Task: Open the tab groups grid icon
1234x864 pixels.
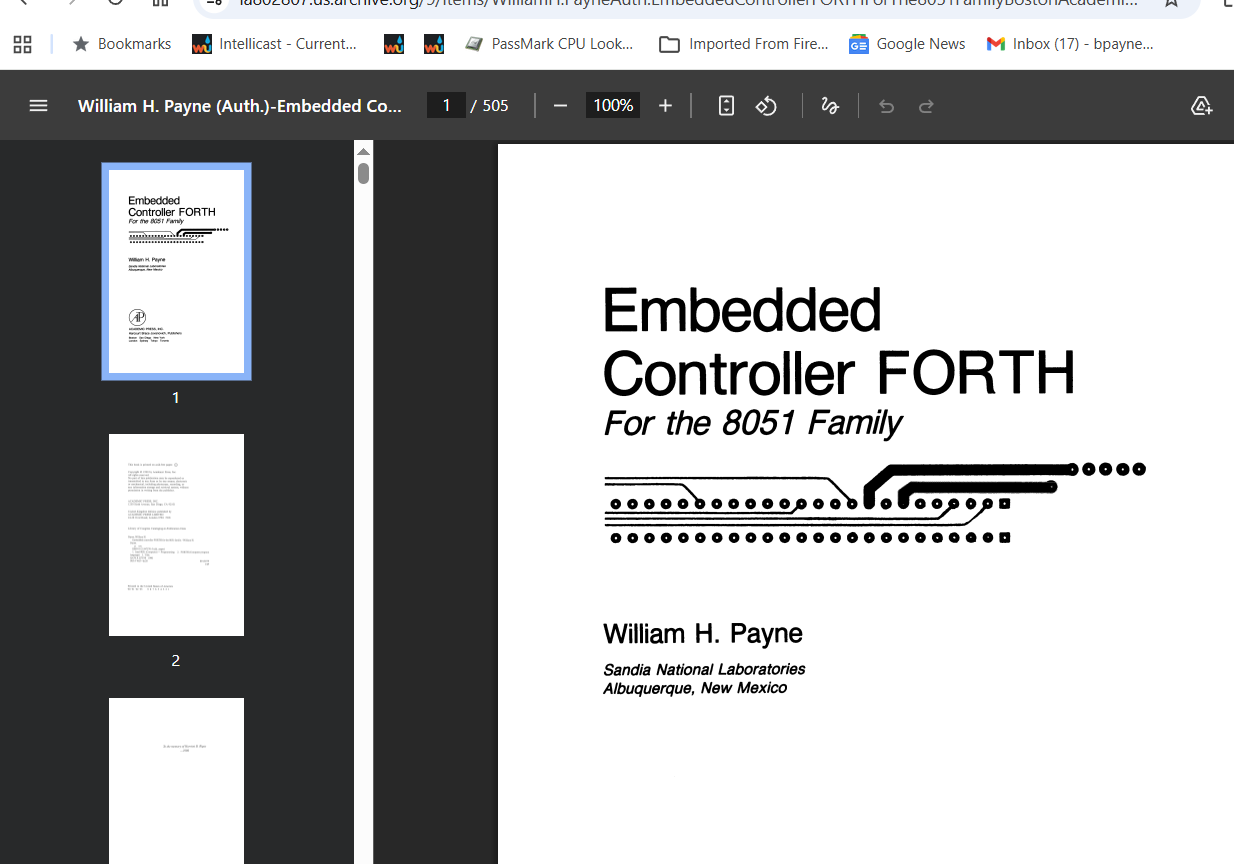Action: (x=22, y=44)
